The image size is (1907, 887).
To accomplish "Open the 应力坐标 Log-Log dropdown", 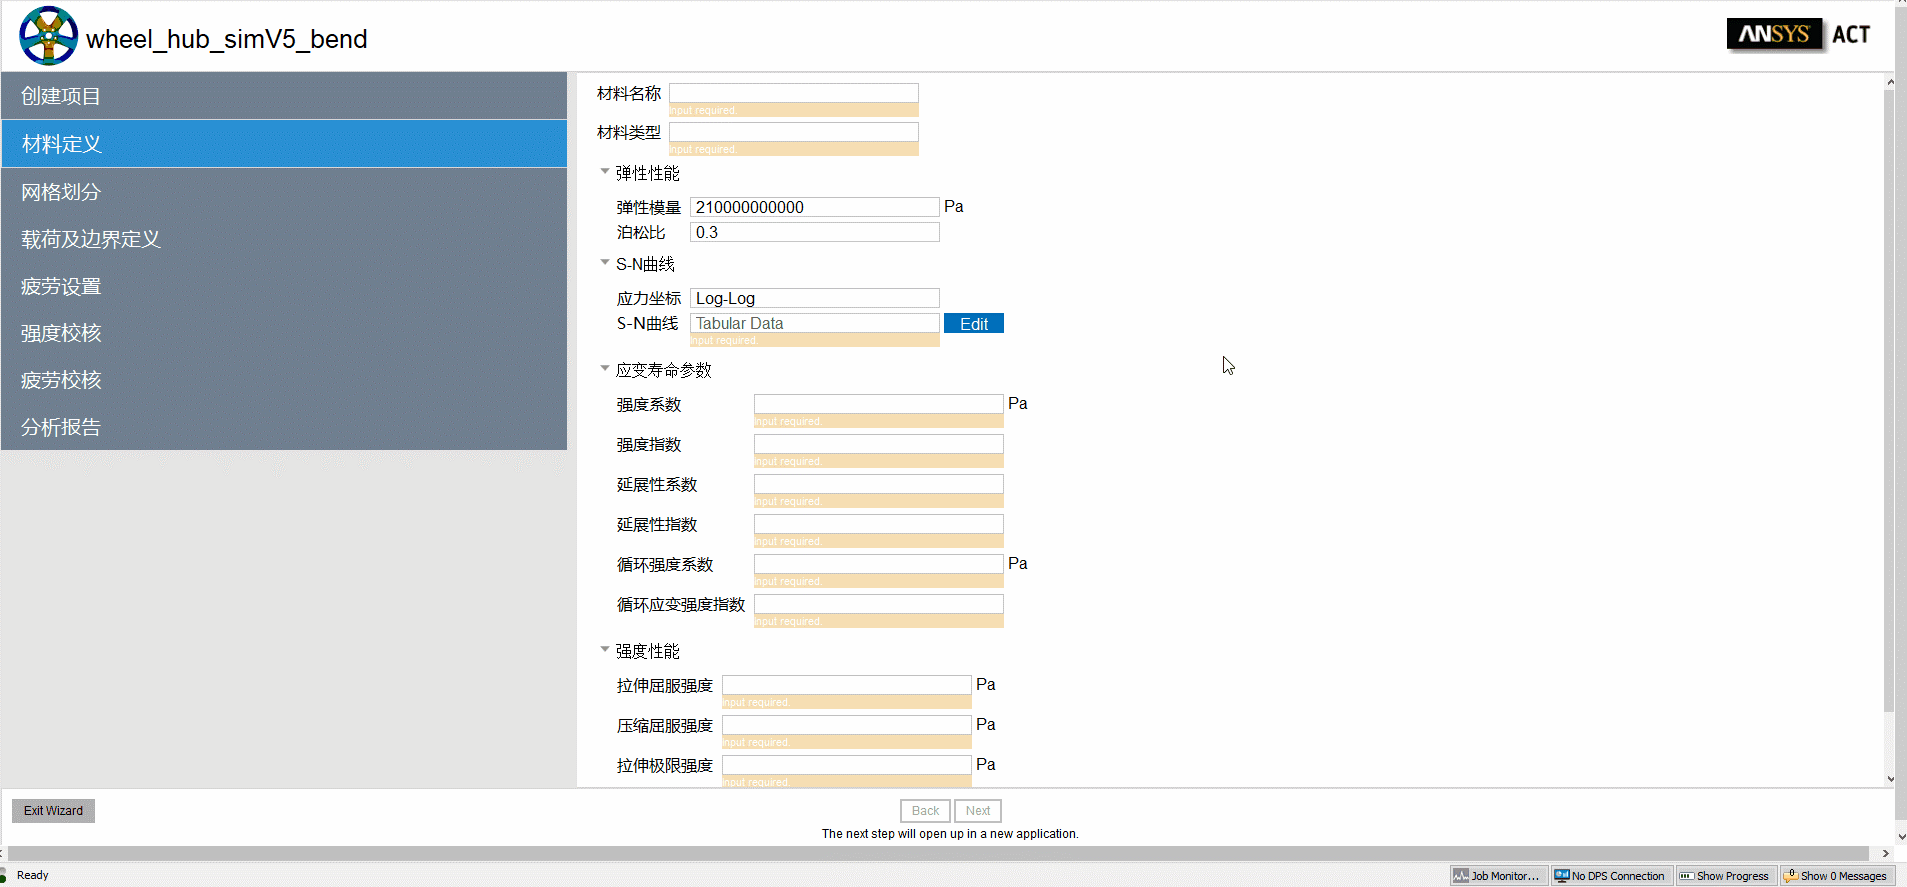I will pos(814,298).
